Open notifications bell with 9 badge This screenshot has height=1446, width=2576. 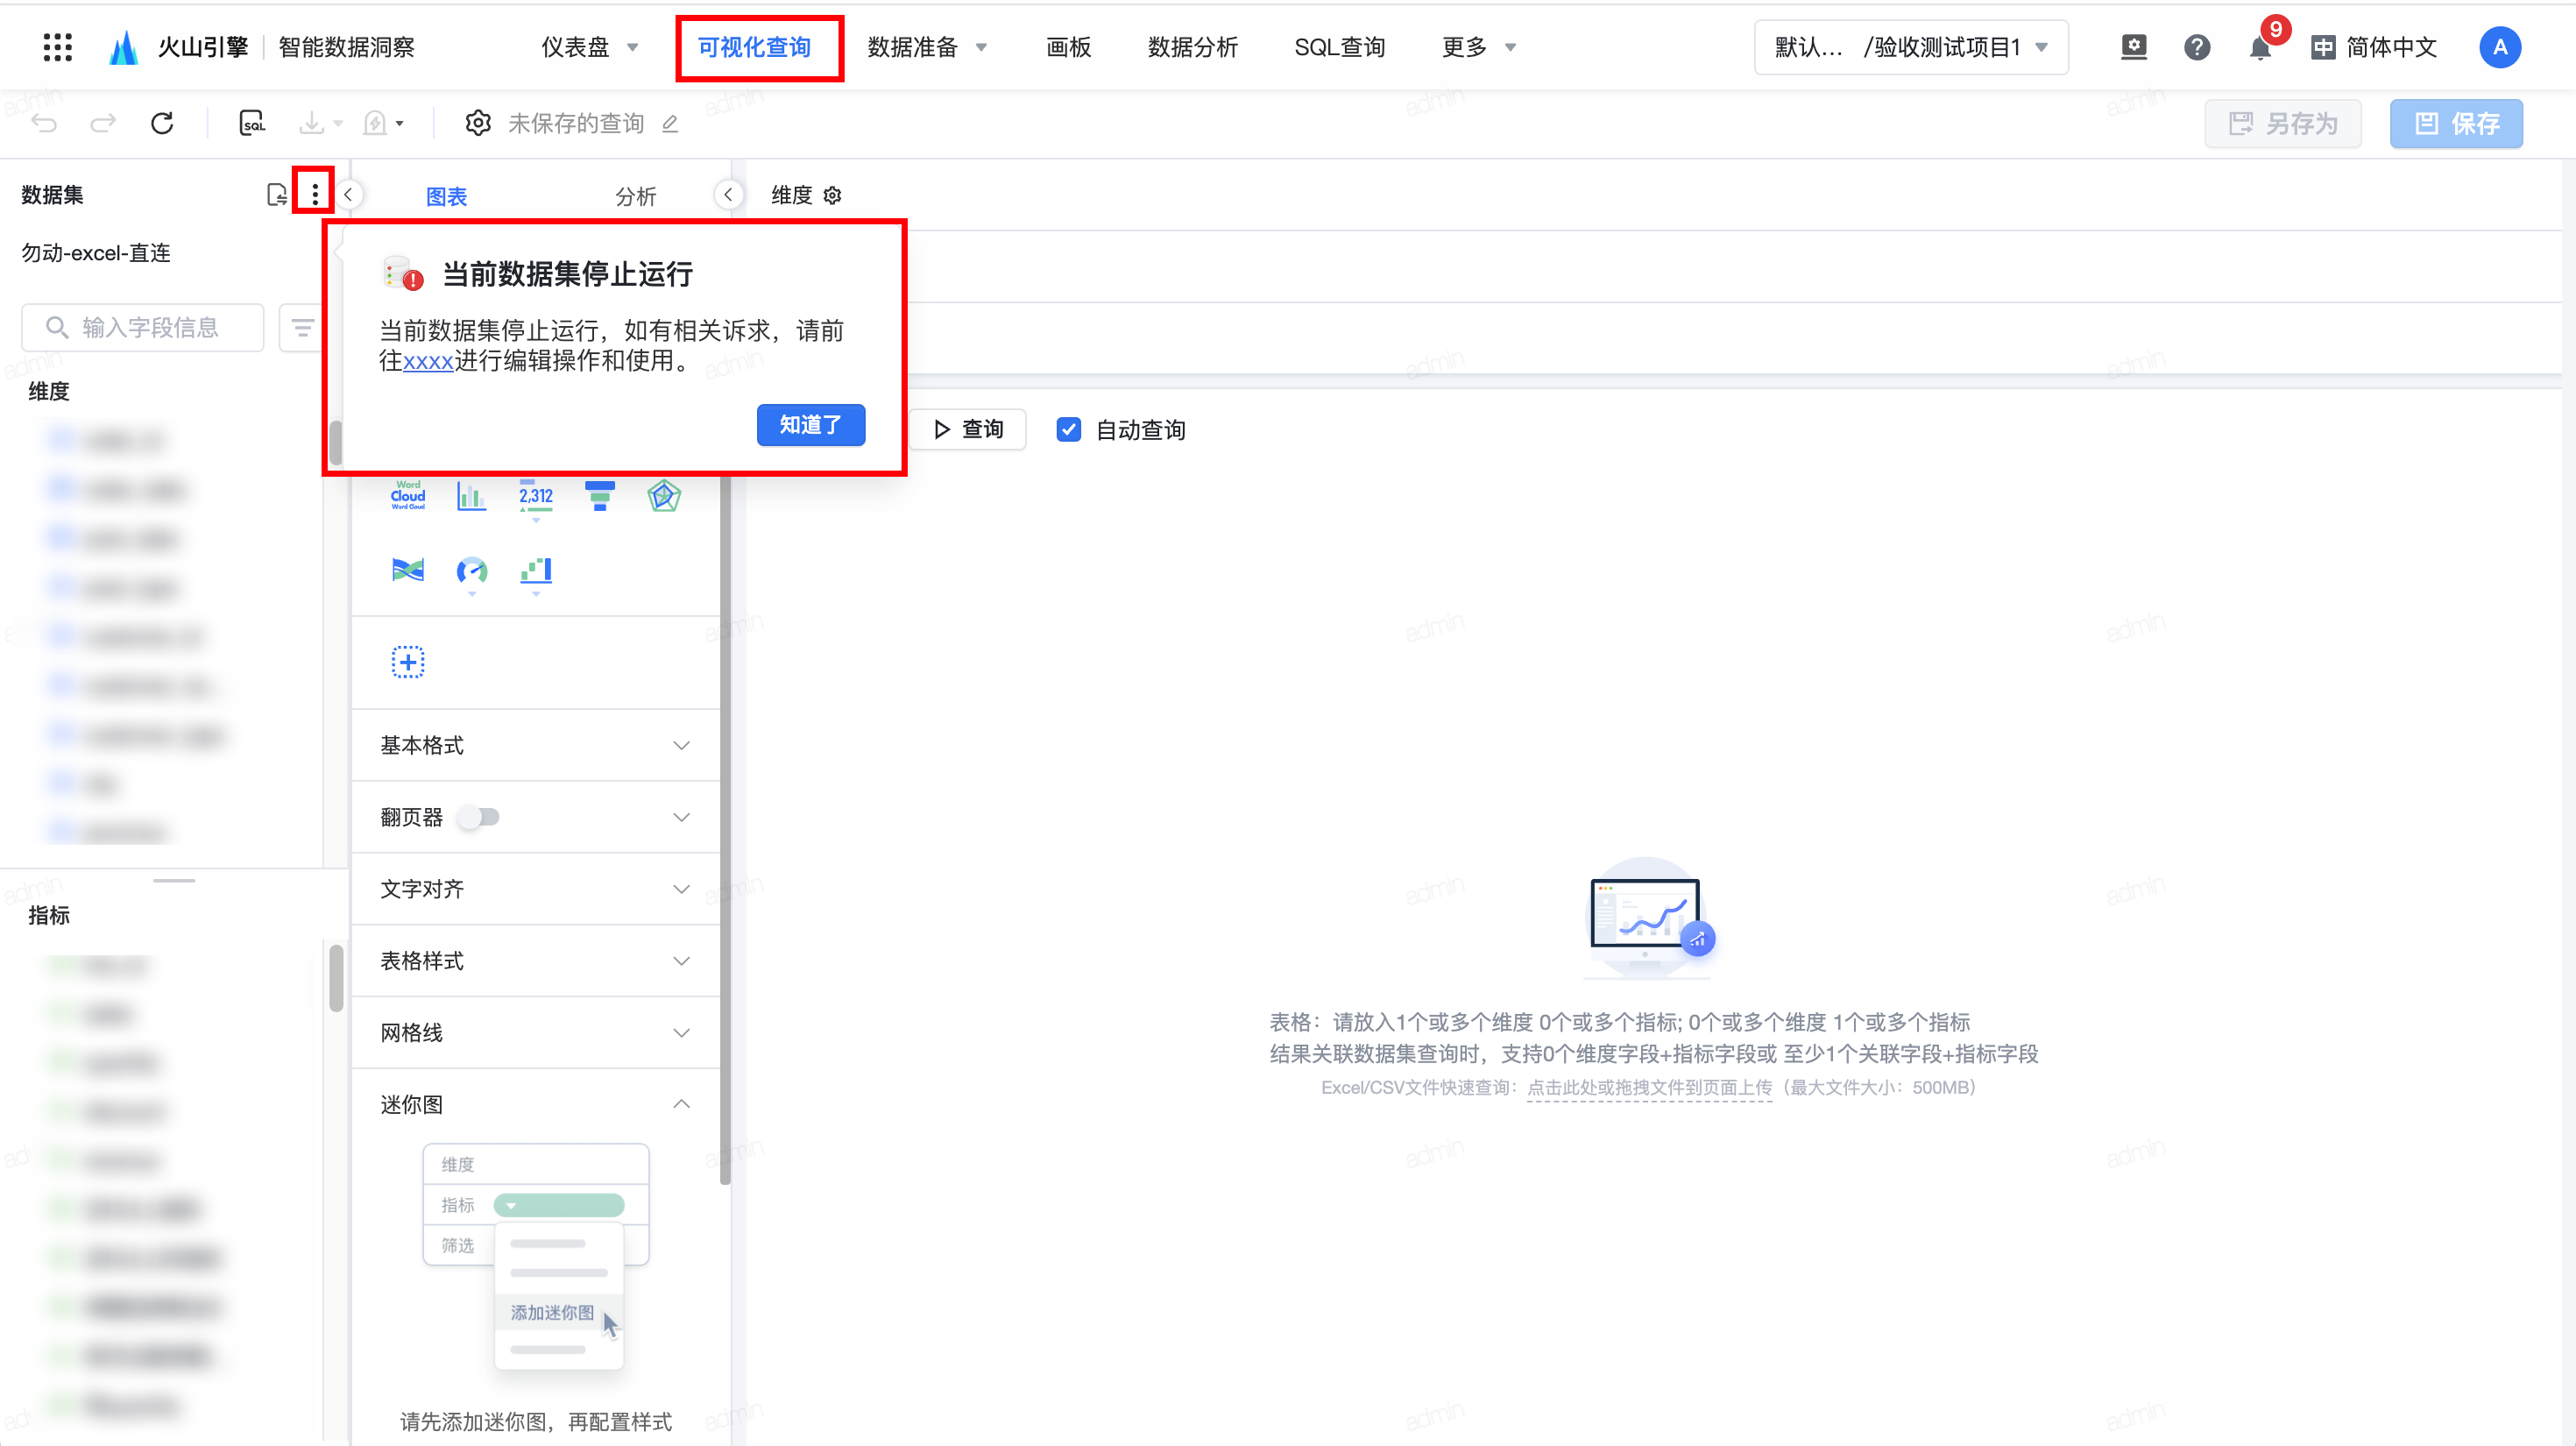2260,47
